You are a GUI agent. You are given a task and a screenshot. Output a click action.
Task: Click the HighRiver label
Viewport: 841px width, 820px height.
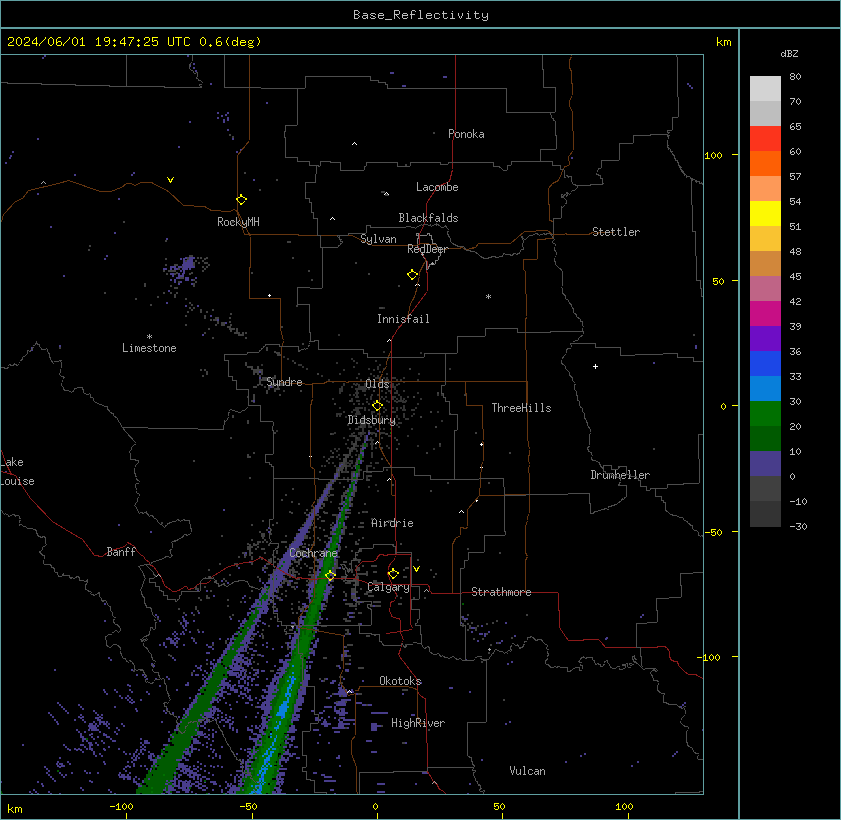point(418,723)
